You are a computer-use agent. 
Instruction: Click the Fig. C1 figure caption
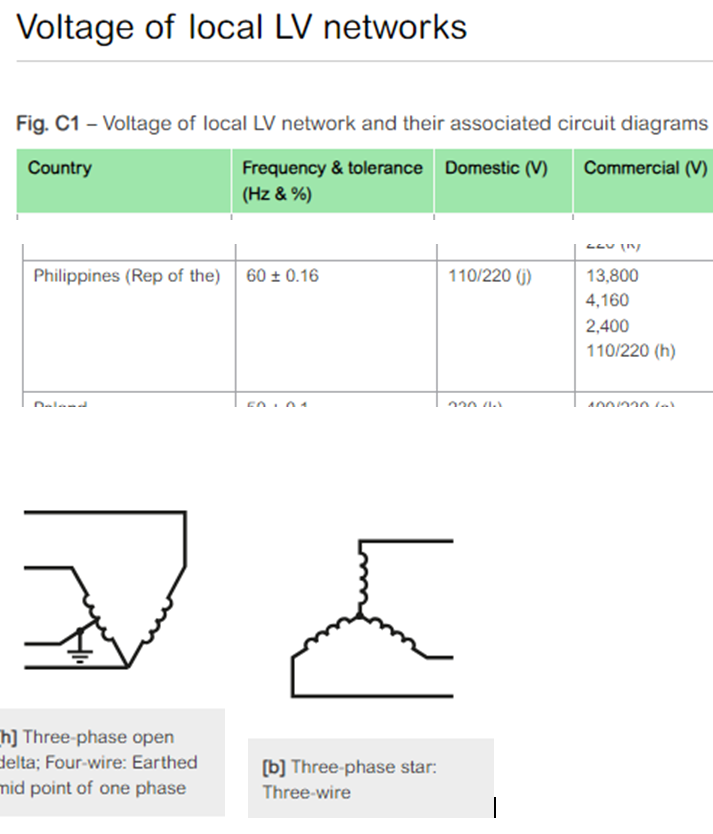[x=362, y=124]
